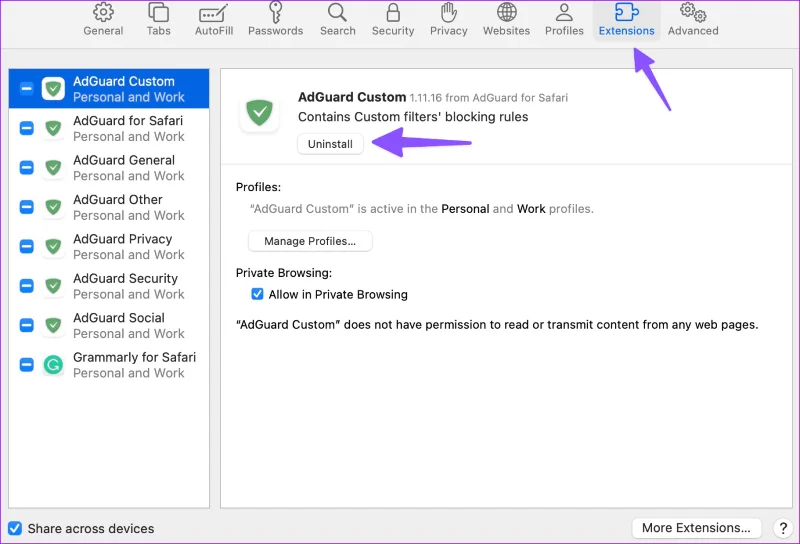800x544 pixels.
Task: Toggle the AdGuard Privacy extension checkbox
Action: point(27,246)
